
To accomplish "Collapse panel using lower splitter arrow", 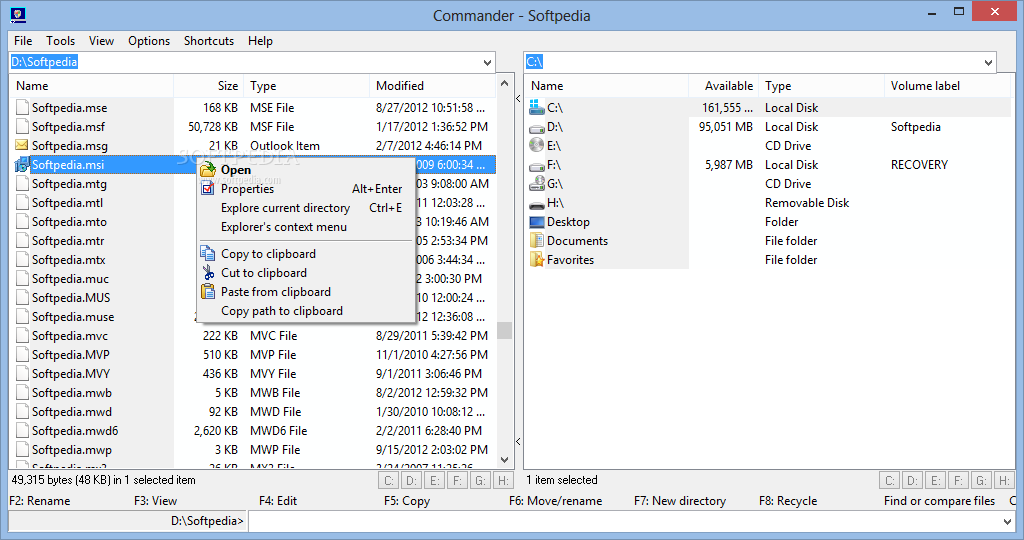I will [518, 442].
